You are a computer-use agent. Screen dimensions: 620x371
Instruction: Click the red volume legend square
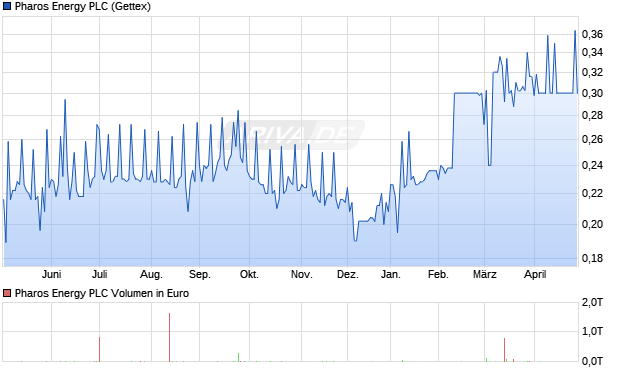[x=7, y=293]
